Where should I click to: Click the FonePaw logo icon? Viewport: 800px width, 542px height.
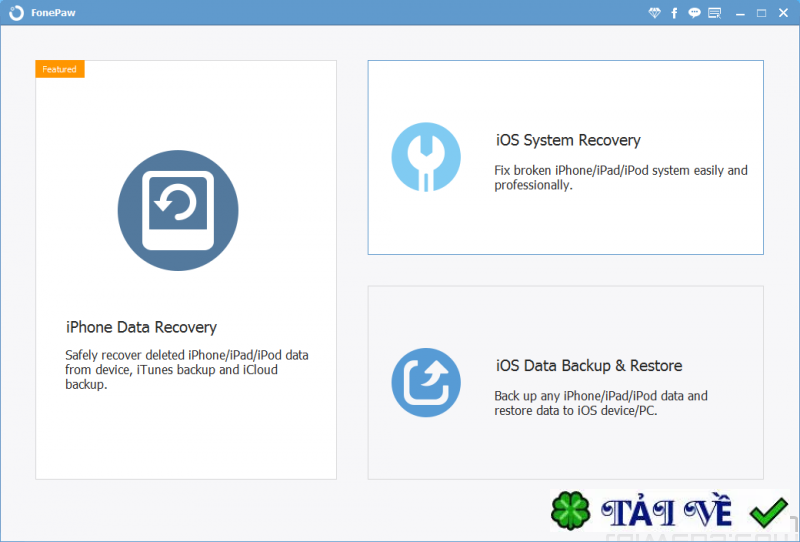[x=16, y=13]
